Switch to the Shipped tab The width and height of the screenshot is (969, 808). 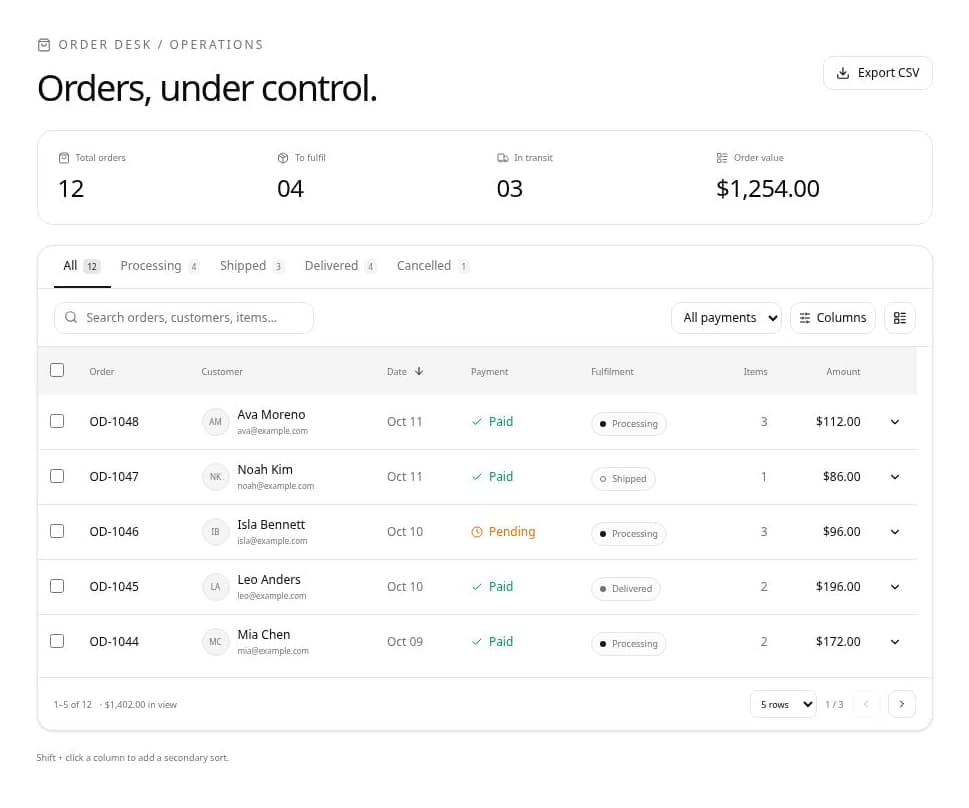tap(252, 266)
